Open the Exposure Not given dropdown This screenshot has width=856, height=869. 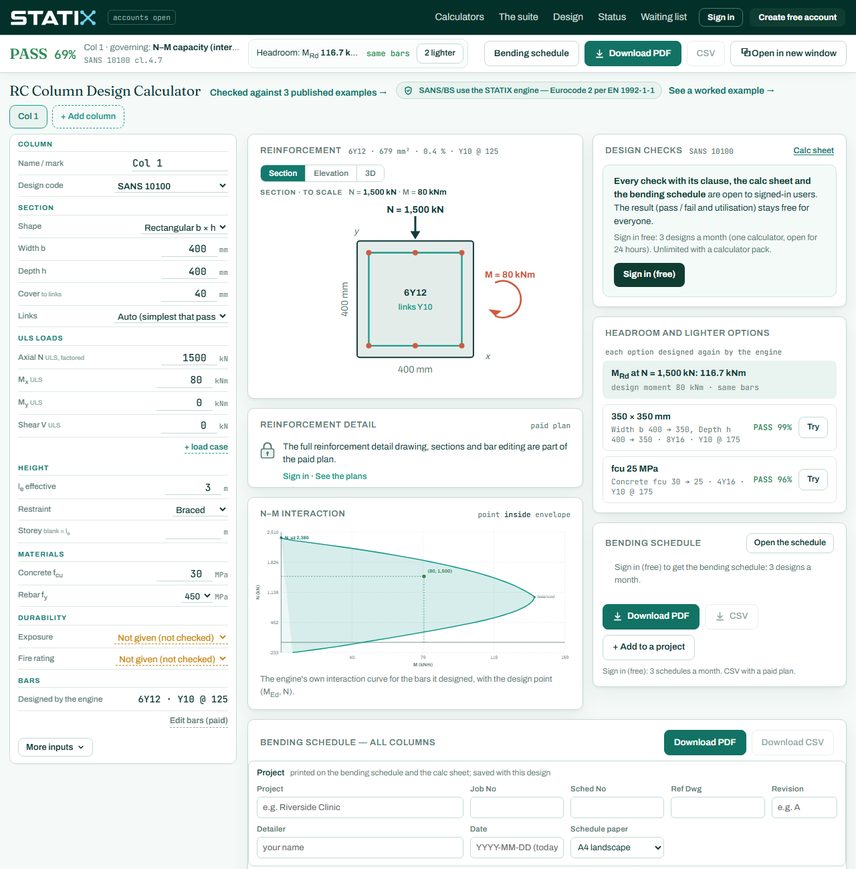[x=172, y=638]
